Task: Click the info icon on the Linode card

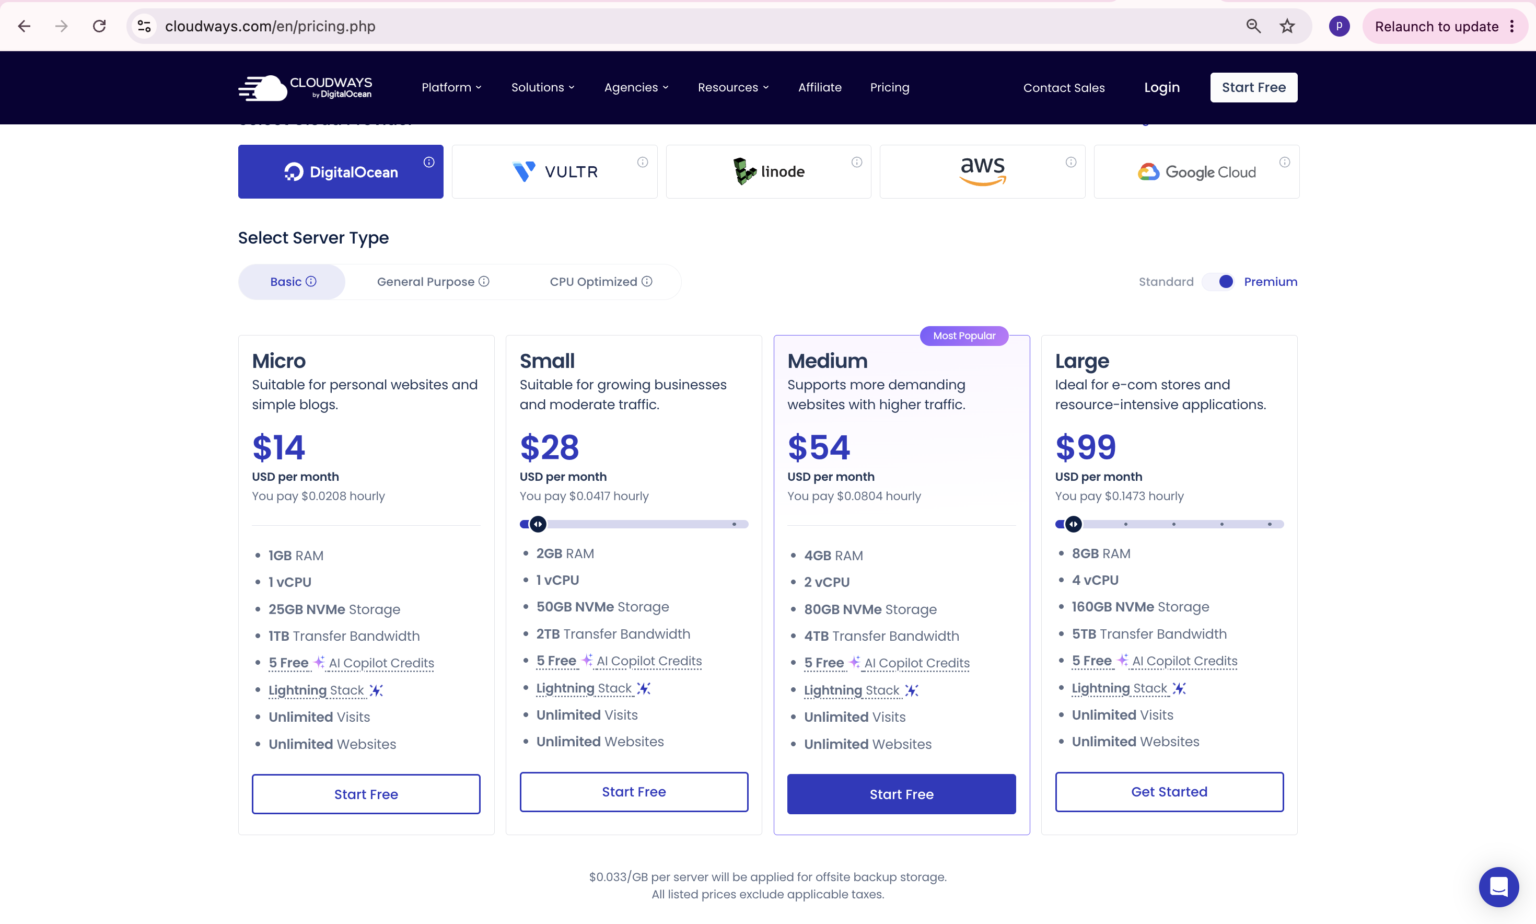Action: point(857,162)
